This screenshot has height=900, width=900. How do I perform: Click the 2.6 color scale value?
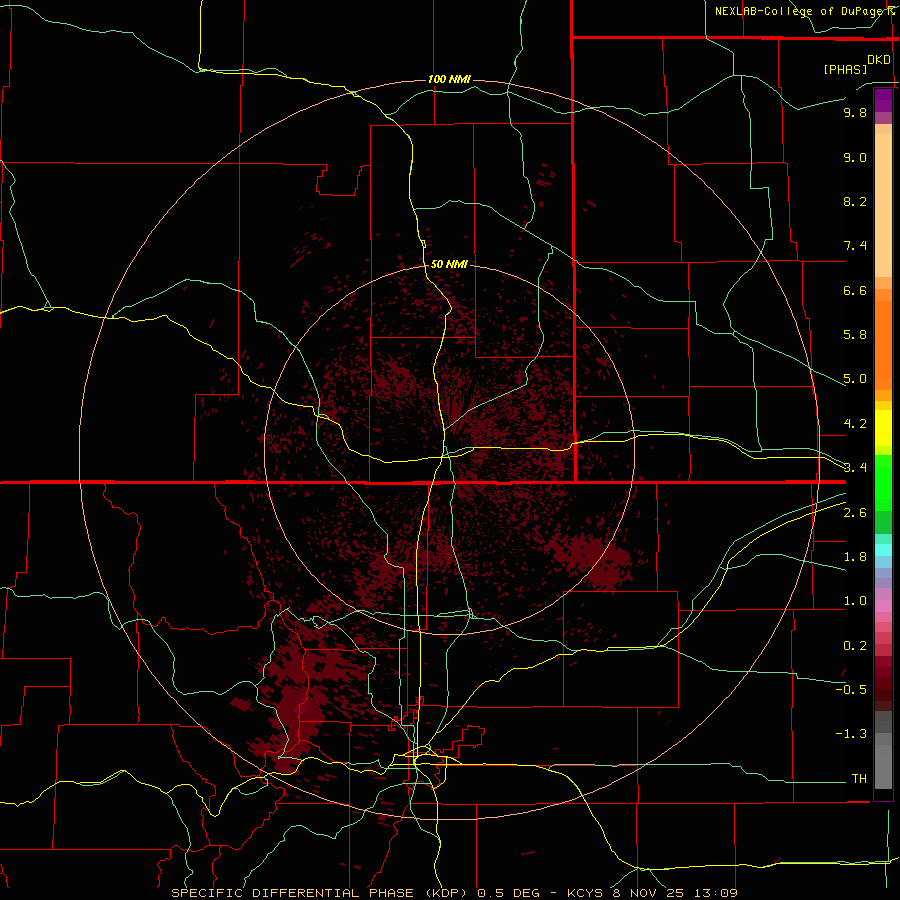coord(855,513)
